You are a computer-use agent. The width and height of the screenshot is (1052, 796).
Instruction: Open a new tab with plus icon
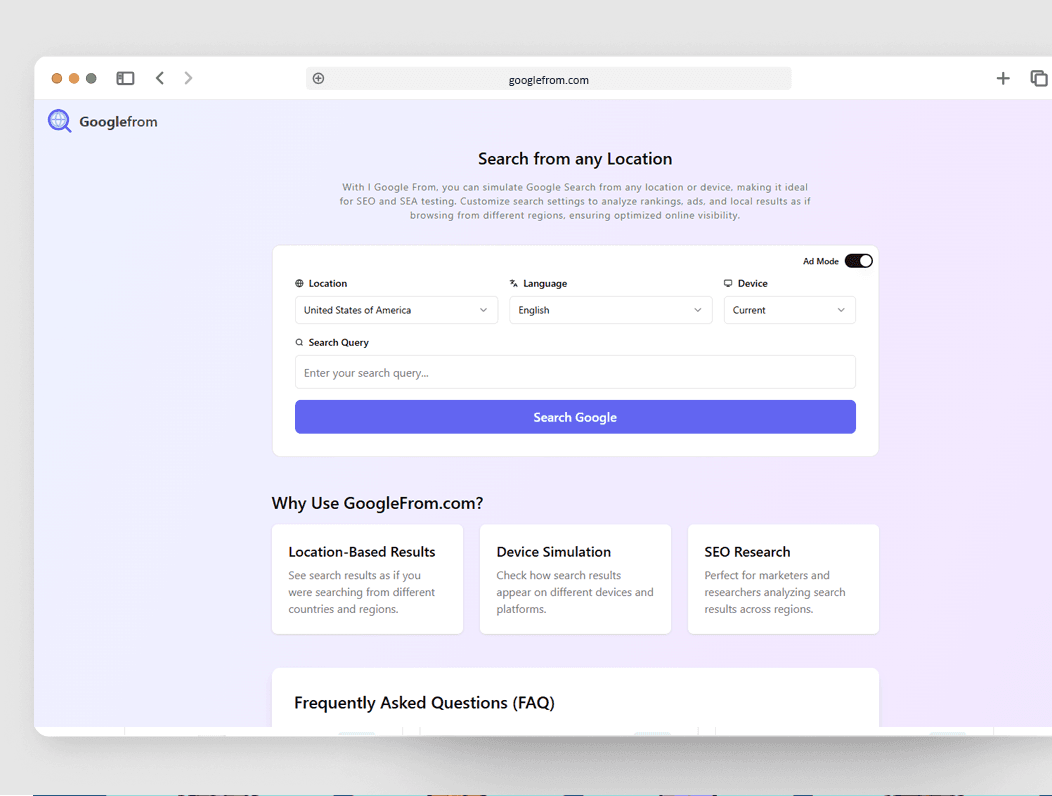tap(1003, 78)
